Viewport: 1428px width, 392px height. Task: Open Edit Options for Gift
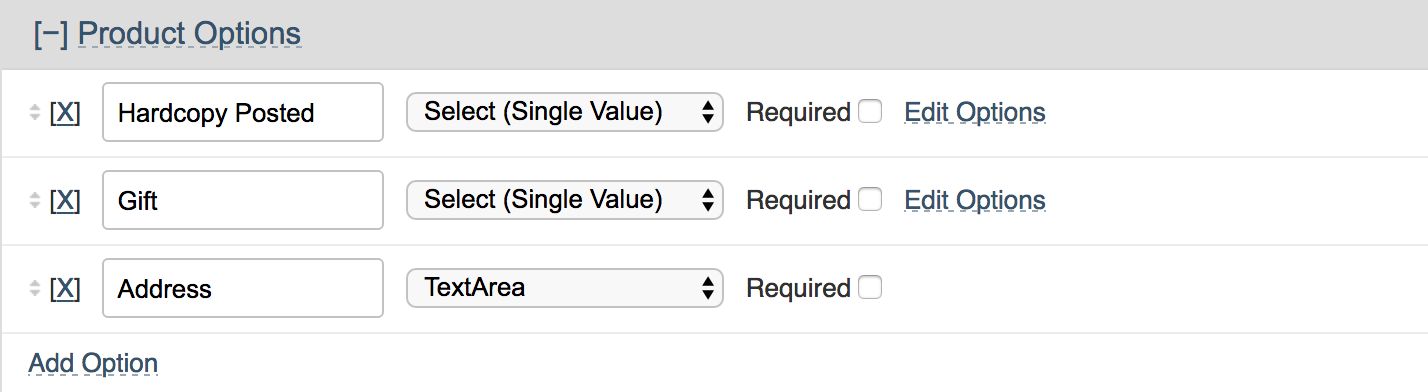[975, 200]
